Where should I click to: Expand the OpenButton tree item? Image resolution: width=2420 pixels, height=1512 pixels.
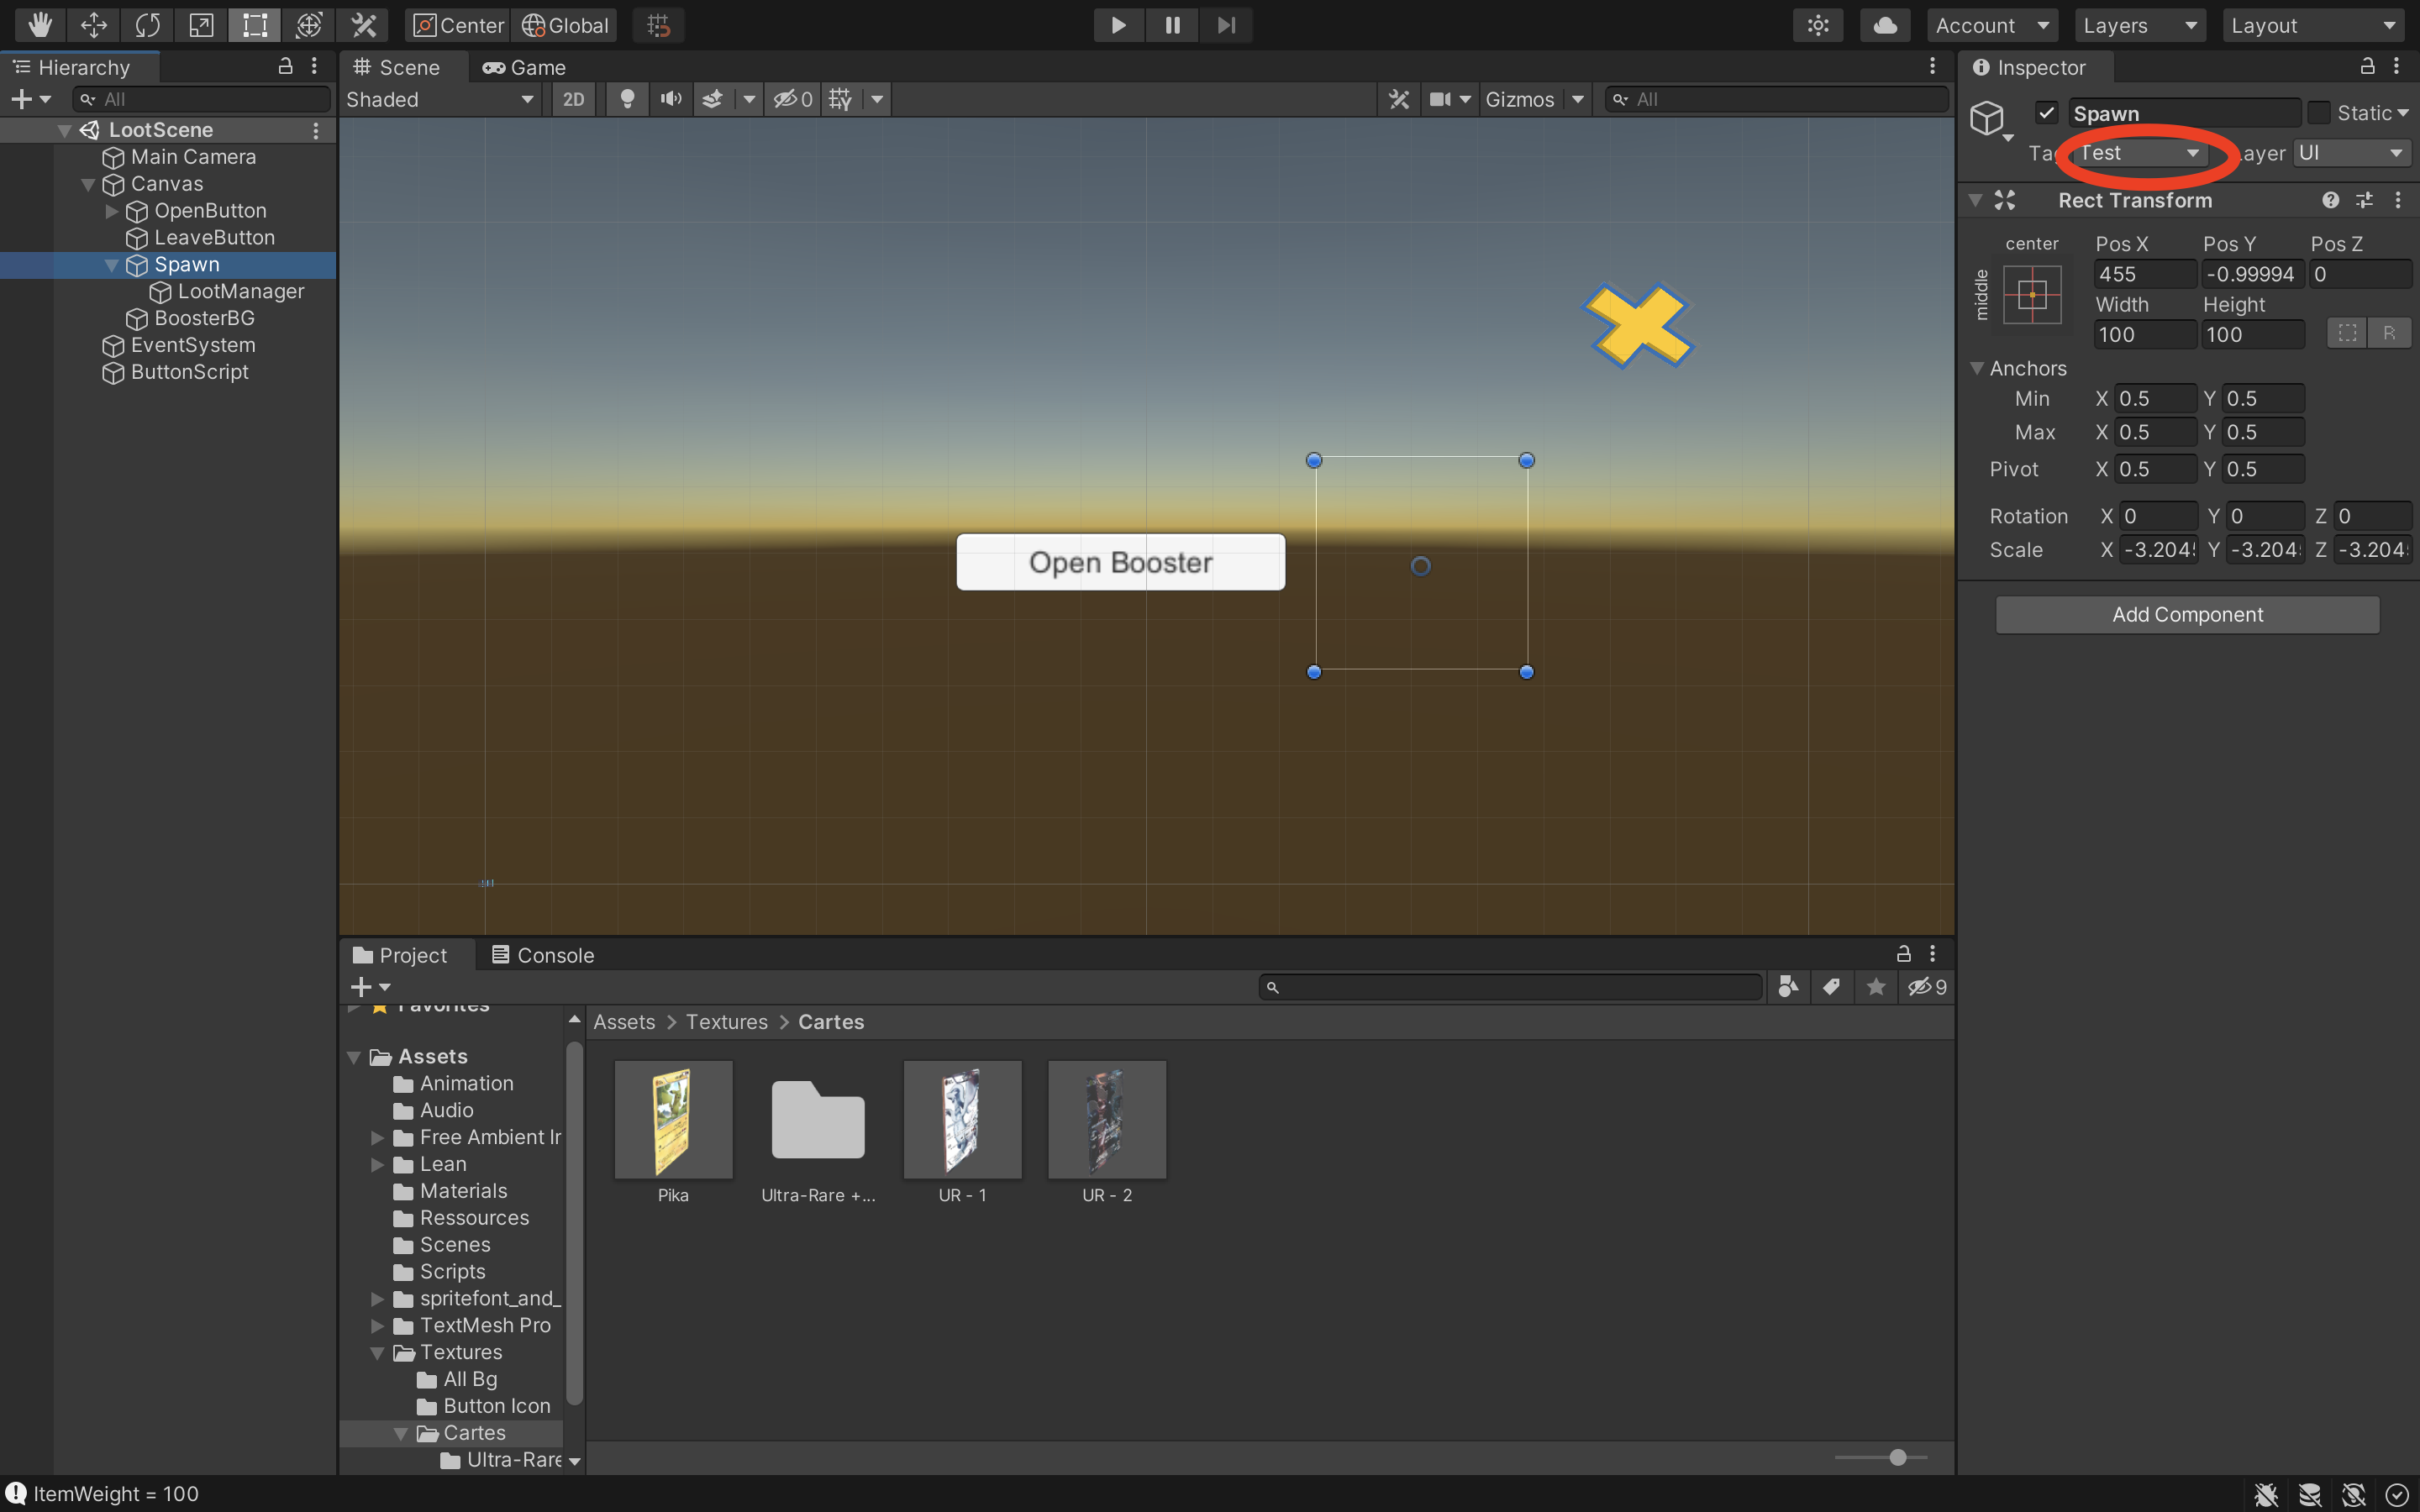[111, 211]
